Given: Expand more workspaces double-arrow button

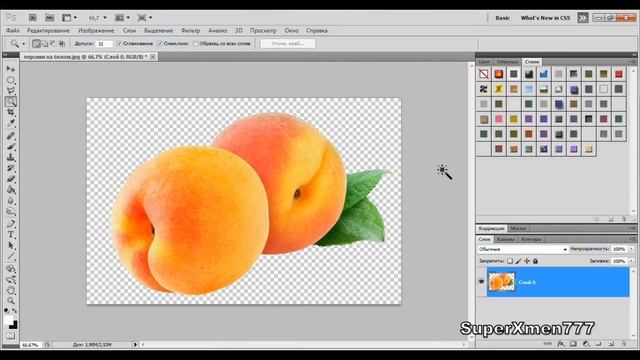Looking at the screenshot, I should [582, 18].
